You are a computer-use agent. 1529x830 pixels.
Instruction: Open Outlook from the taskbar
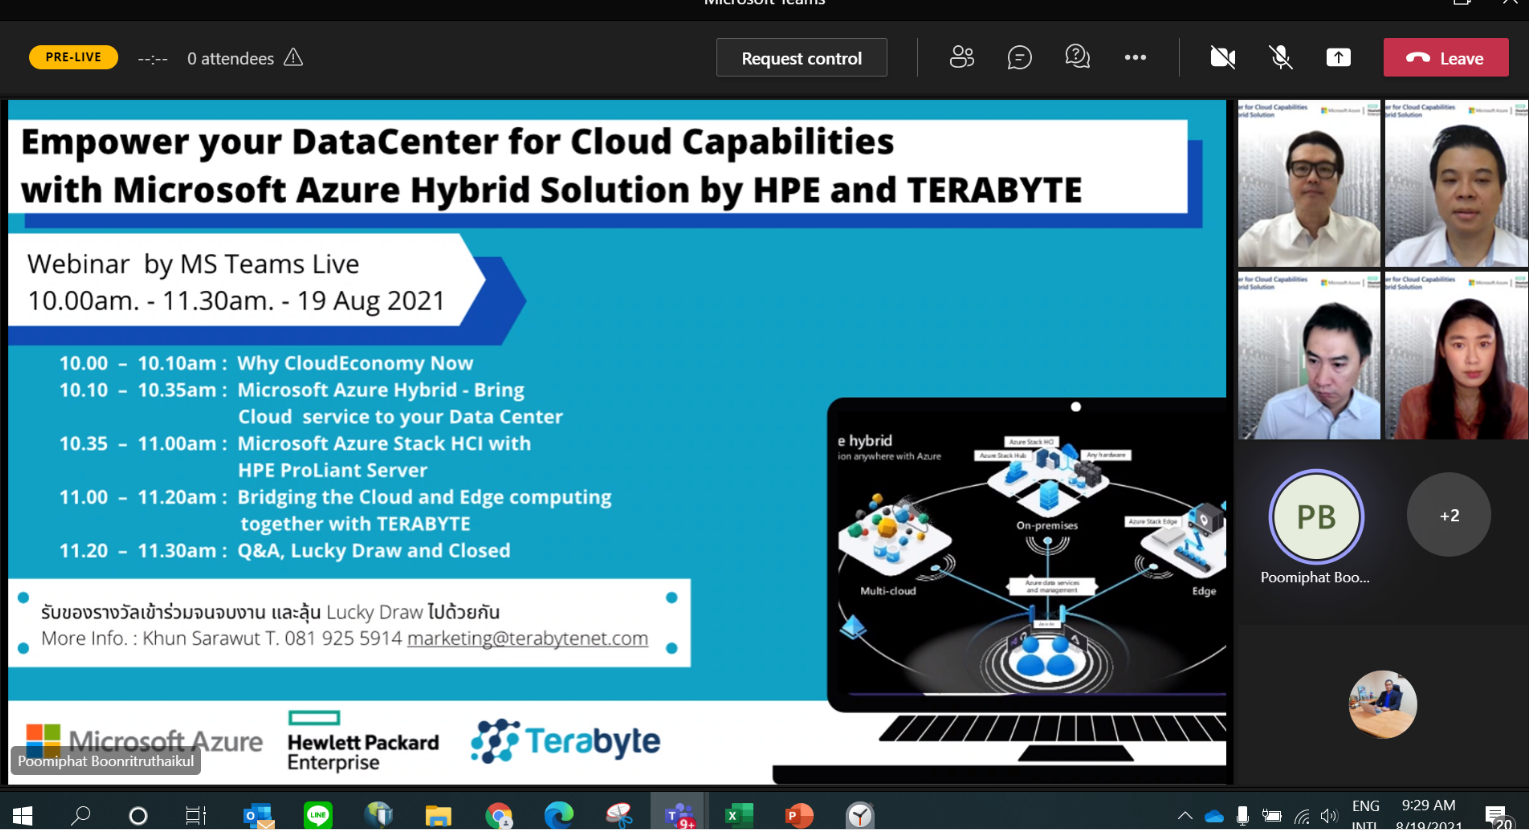click(x=259, y=816)
